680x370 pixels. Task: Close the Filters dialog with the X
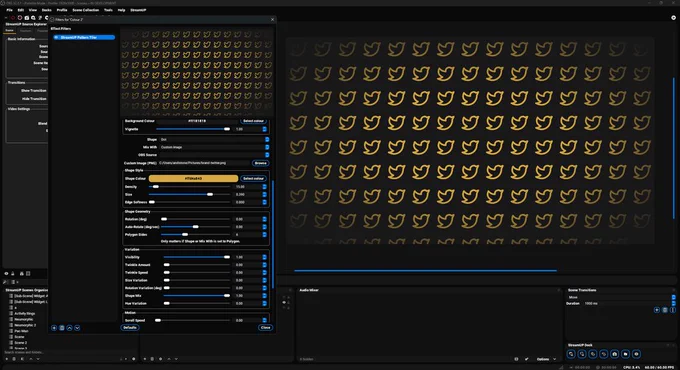click(x=272, y=20)
